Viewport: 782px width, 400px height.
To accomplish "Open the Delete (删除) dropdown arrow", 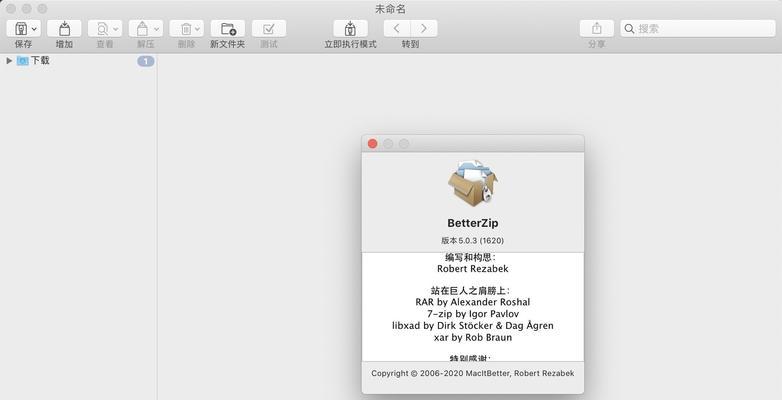I will coord(197,29).
